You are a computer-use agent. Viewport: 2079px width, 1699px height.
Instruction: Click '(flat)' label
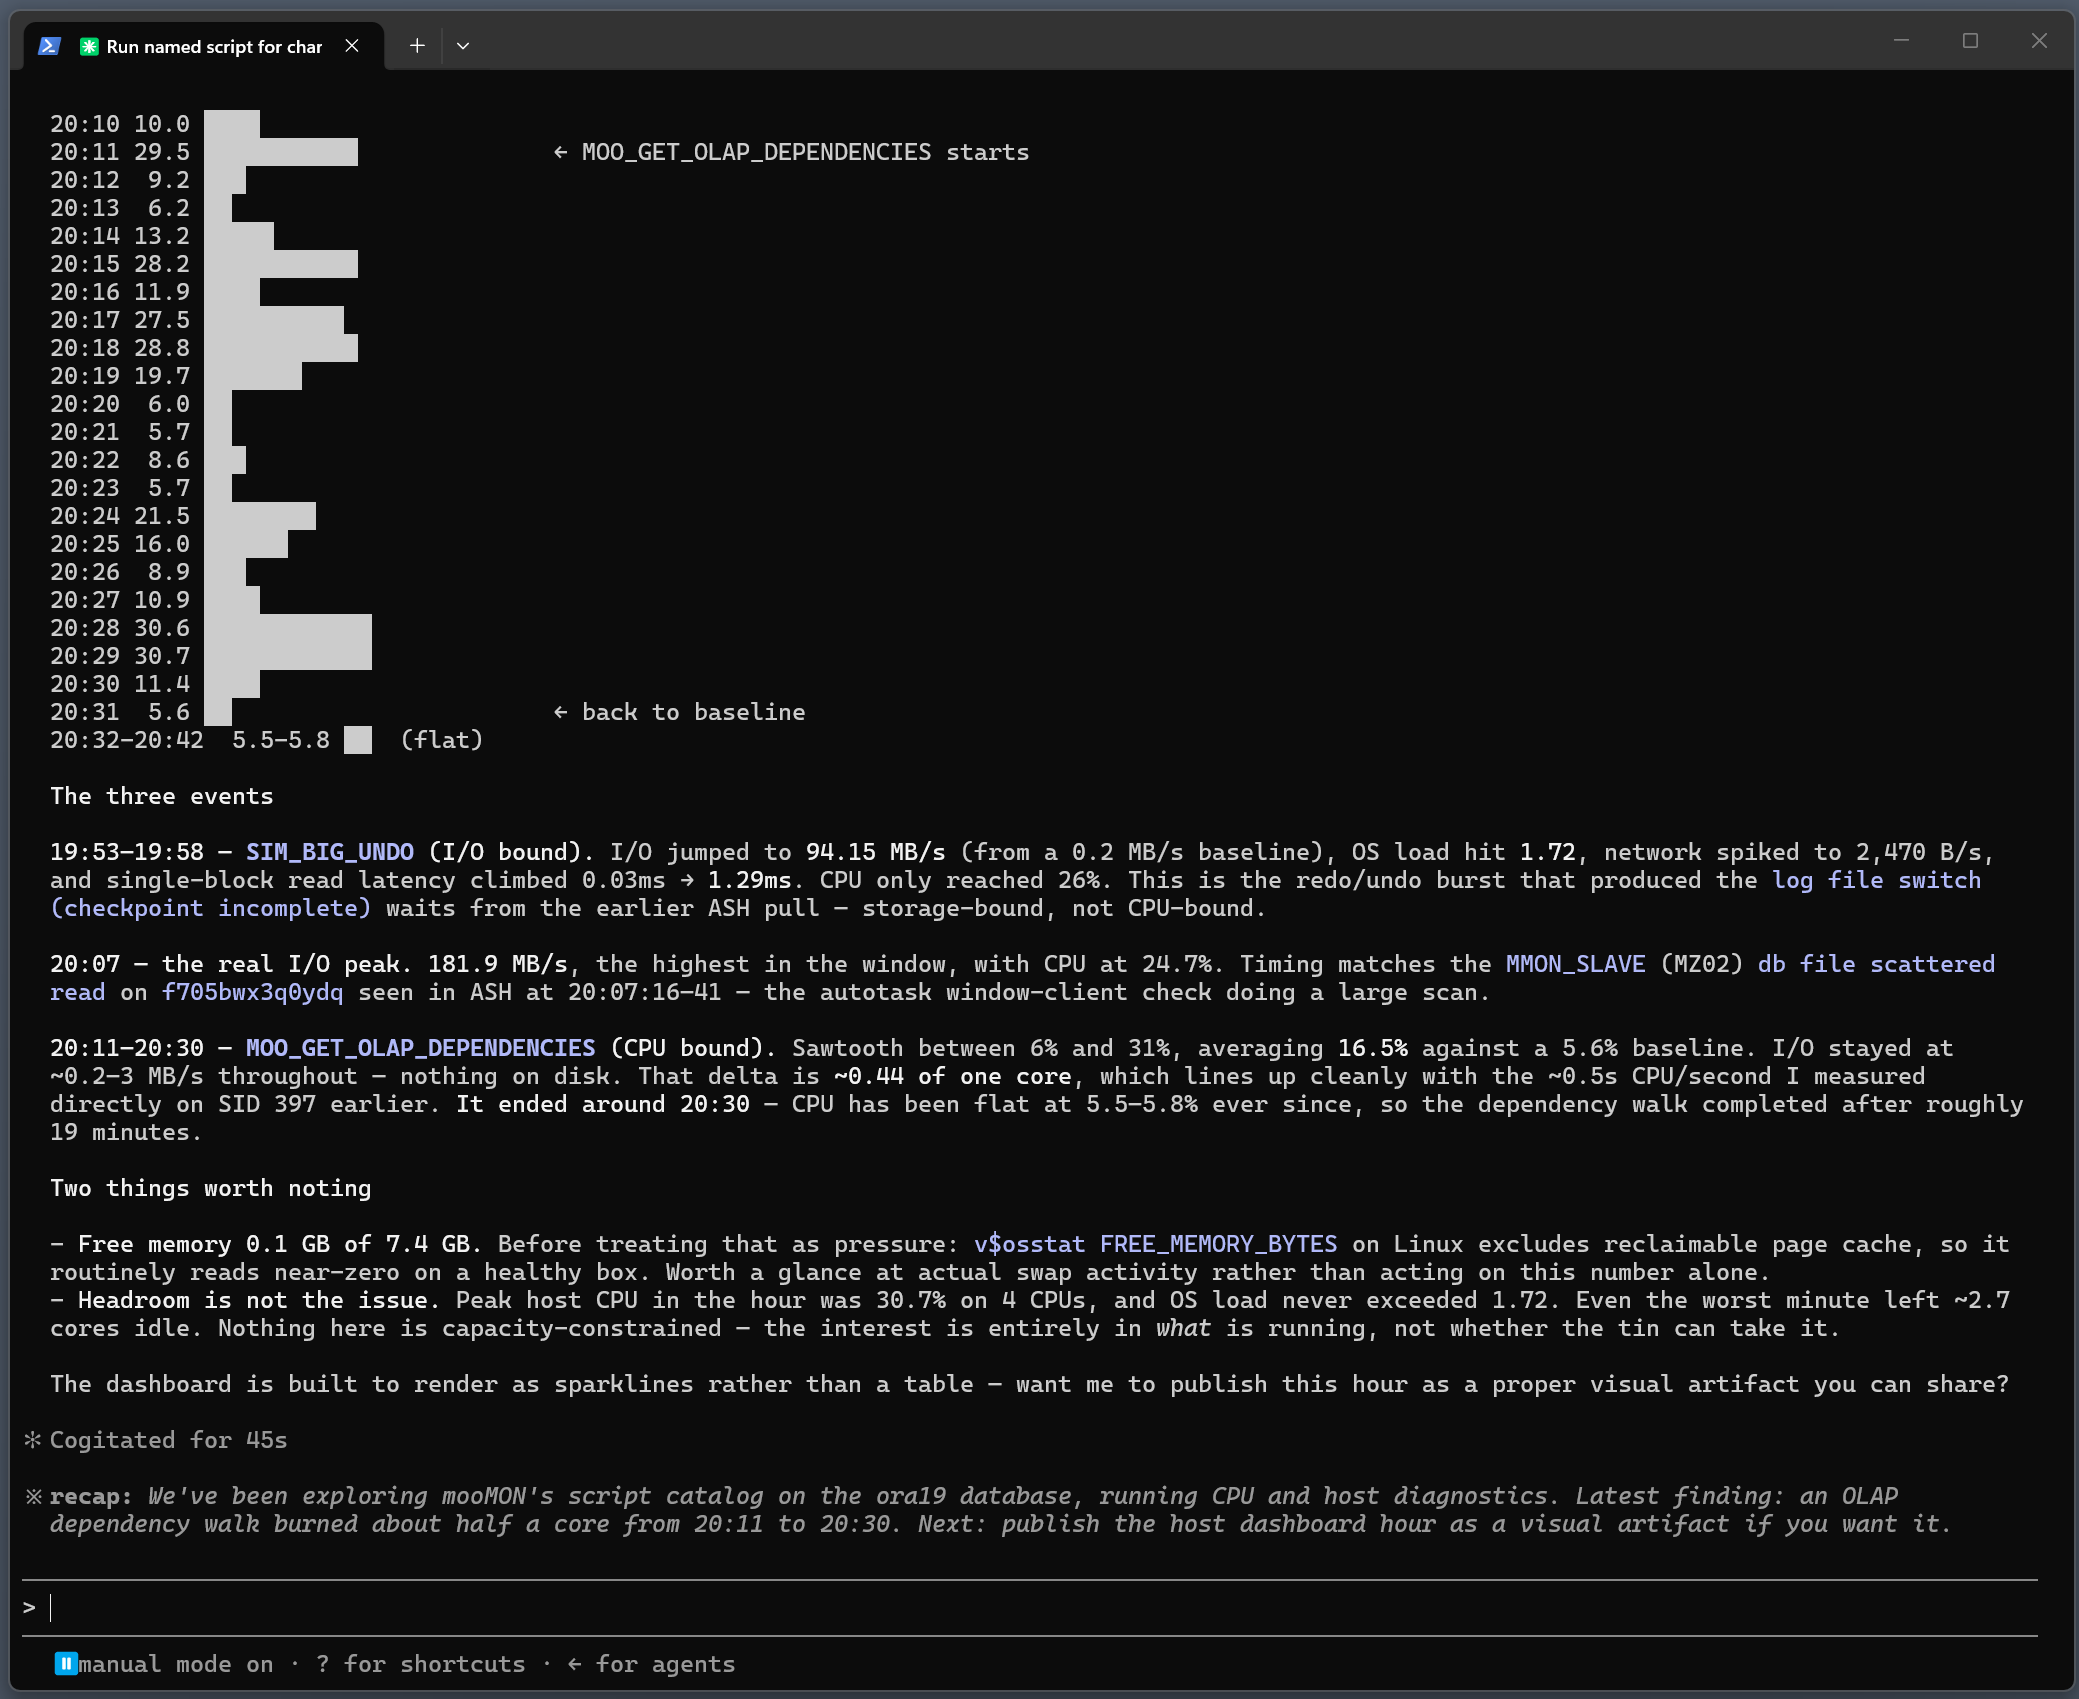pyautogui.click(x=442, y=740)
